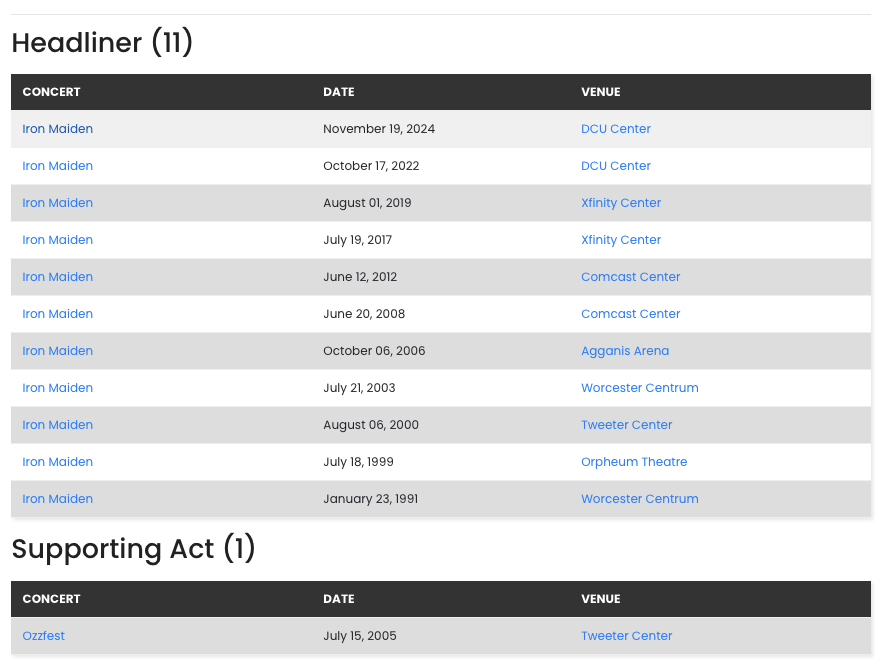
Task: Open the Ozzfest concert link
Action: 43,636
